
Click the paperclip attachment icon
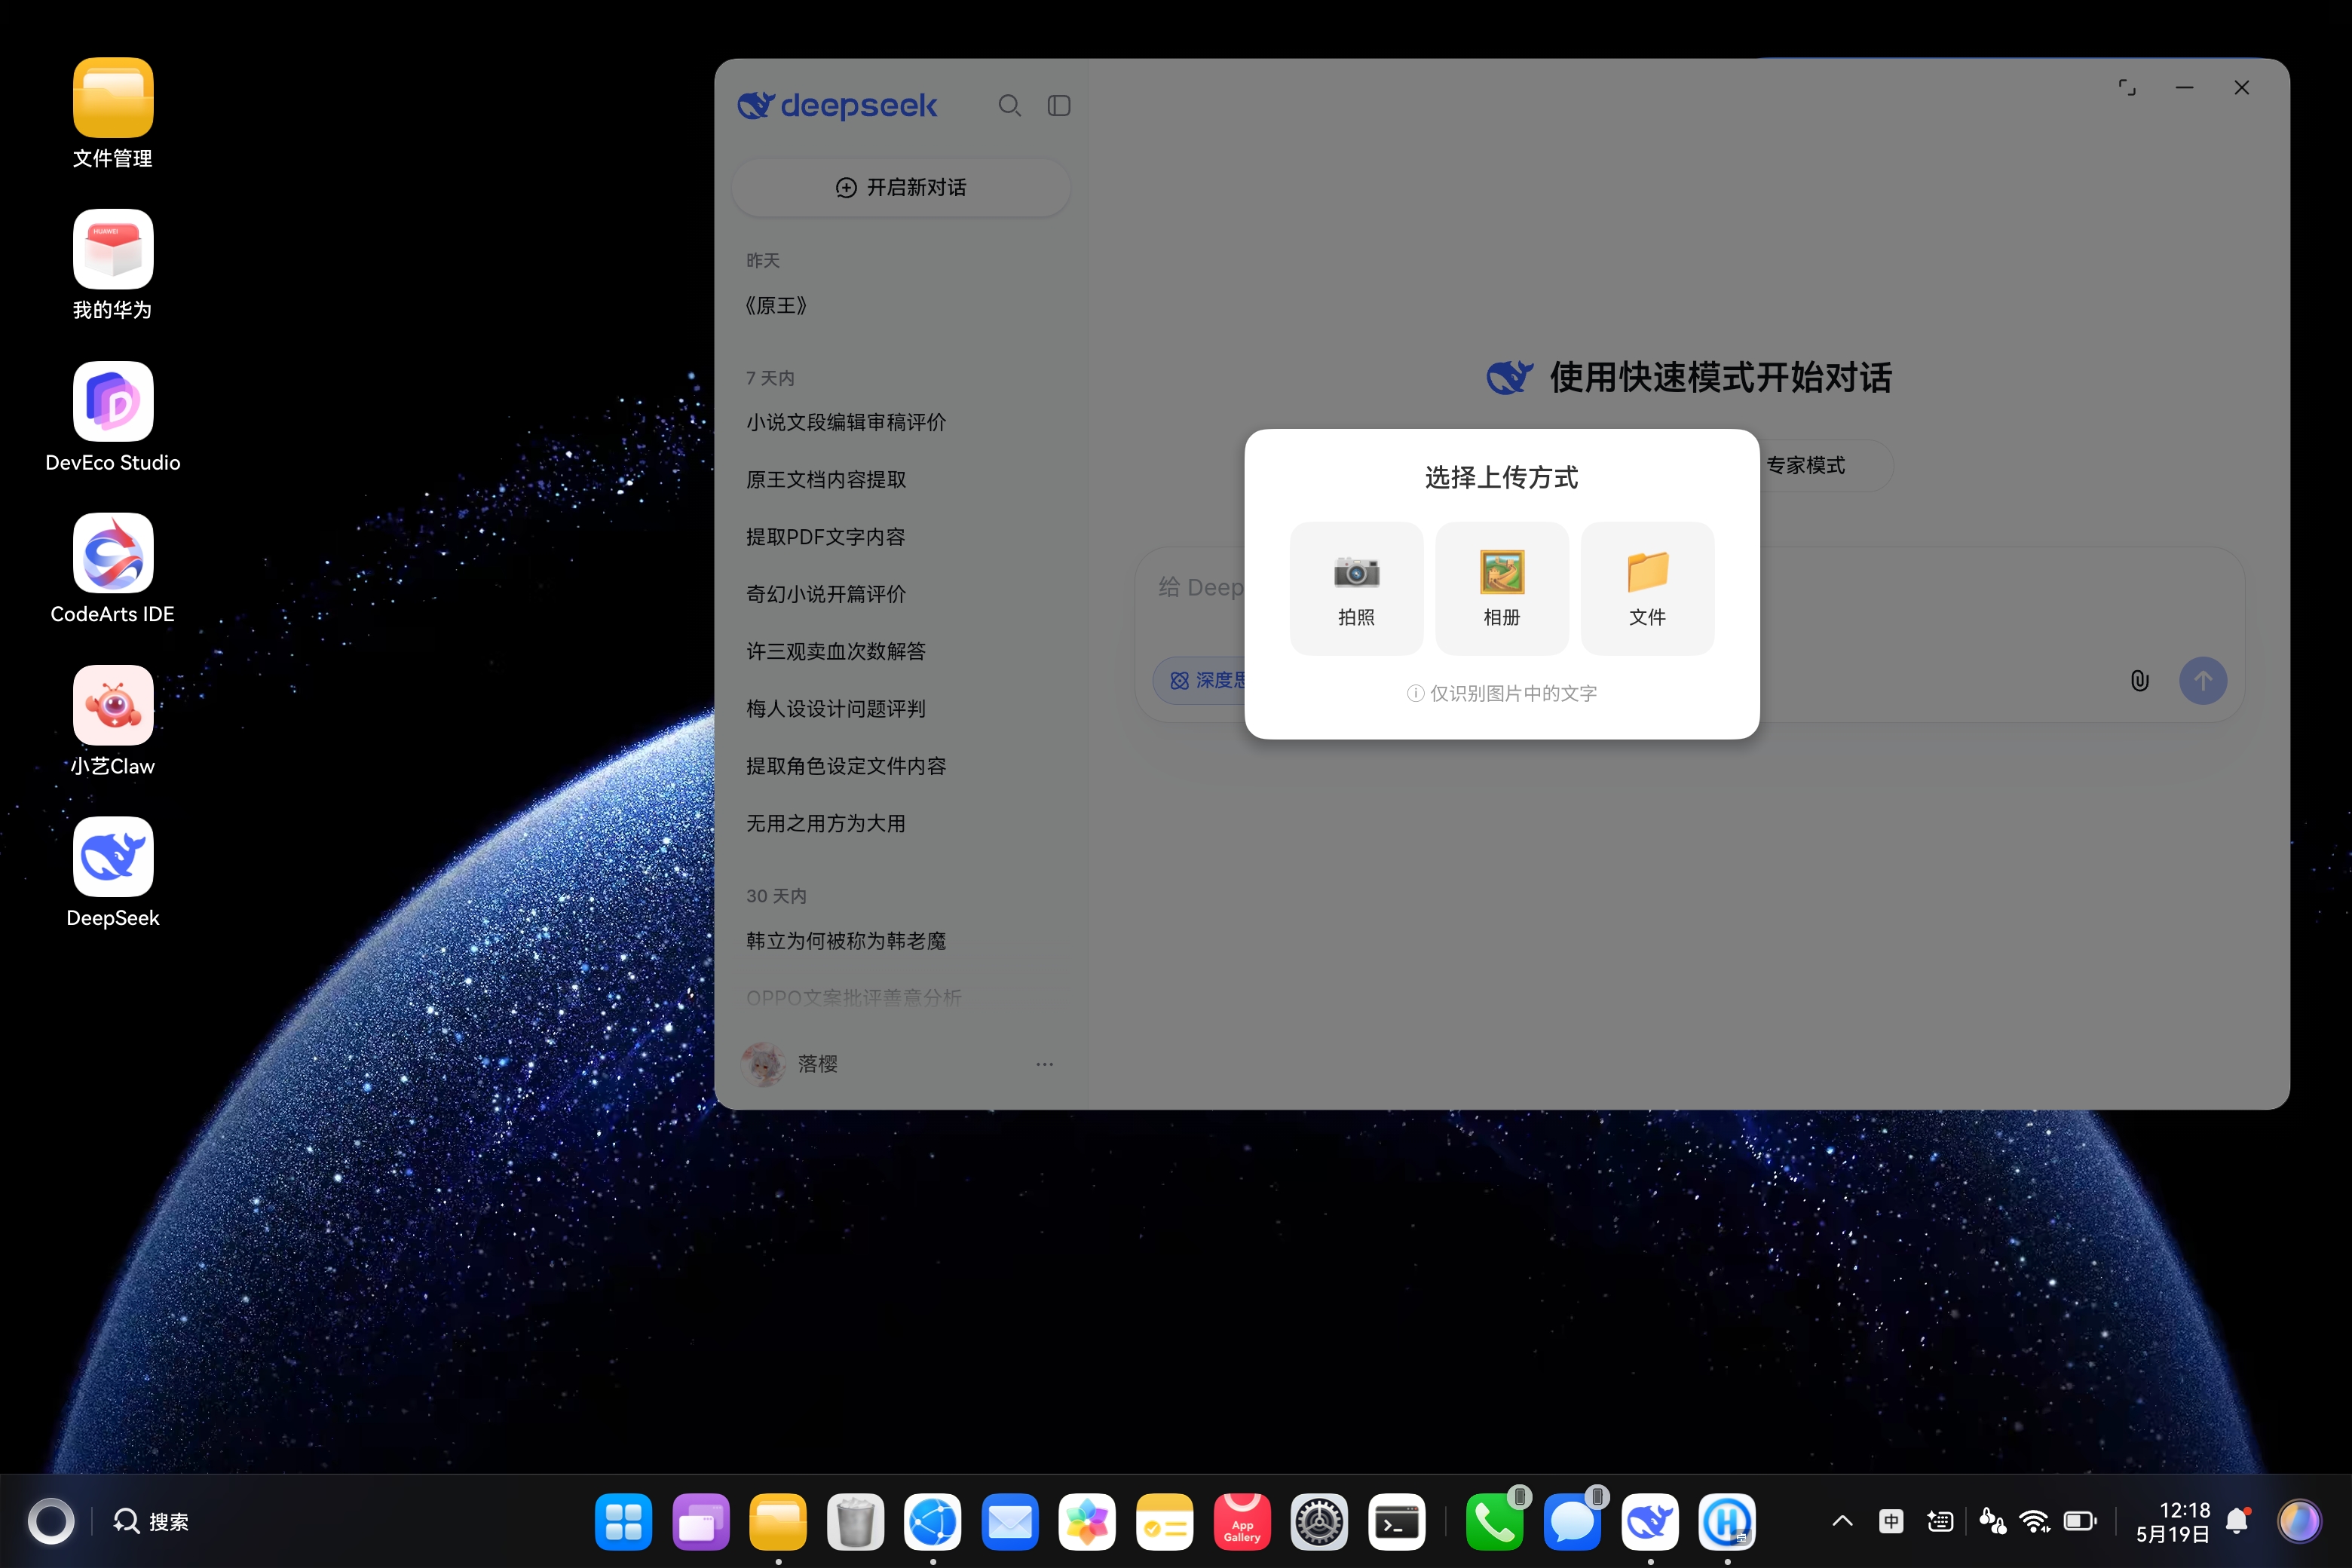click(2139, 680)
